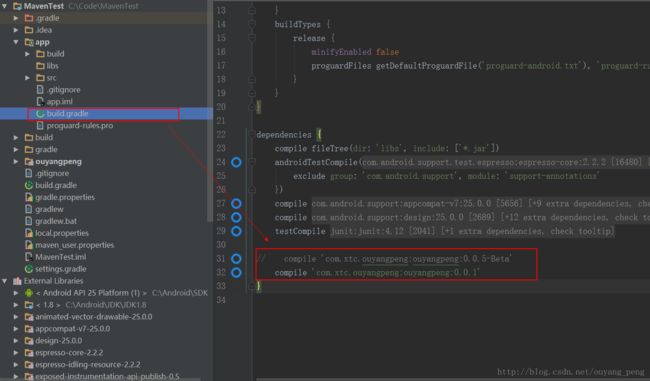Image resolution: width=650 pixels, height=381 pixels.
Task: Select maven_user.properties in project tree
Action: point(75,245)
